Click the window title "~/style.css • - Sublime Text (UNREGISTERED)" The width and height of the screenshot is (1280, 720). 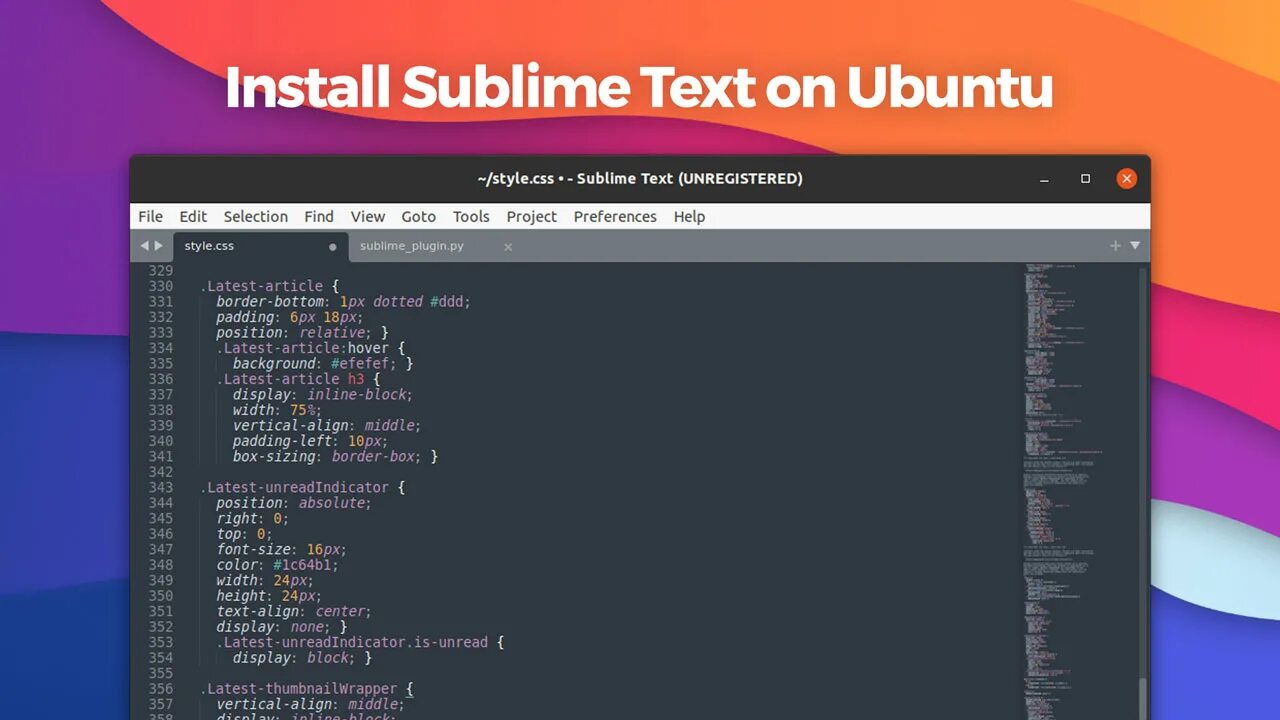[x=640, y=179]
